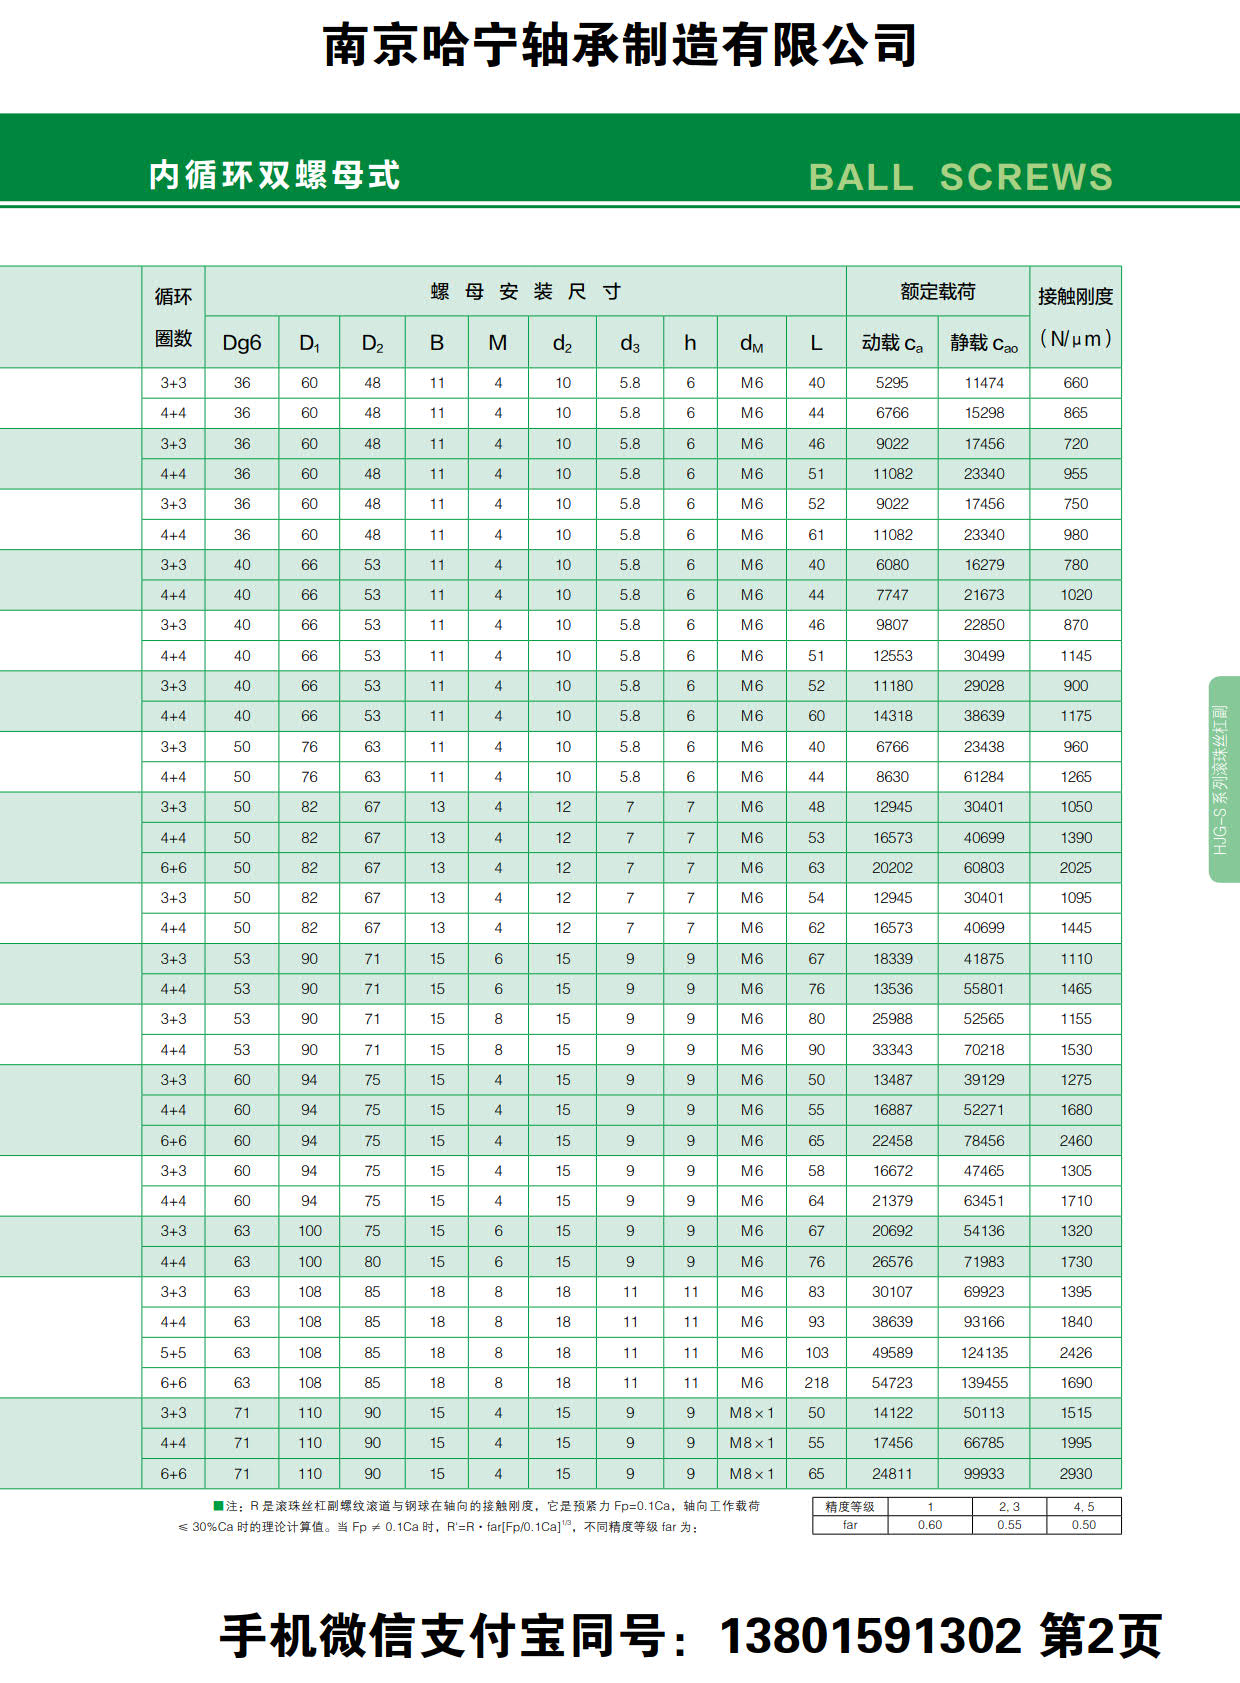
Task: Click stiffness value 1145
Action: point(1076,656)
